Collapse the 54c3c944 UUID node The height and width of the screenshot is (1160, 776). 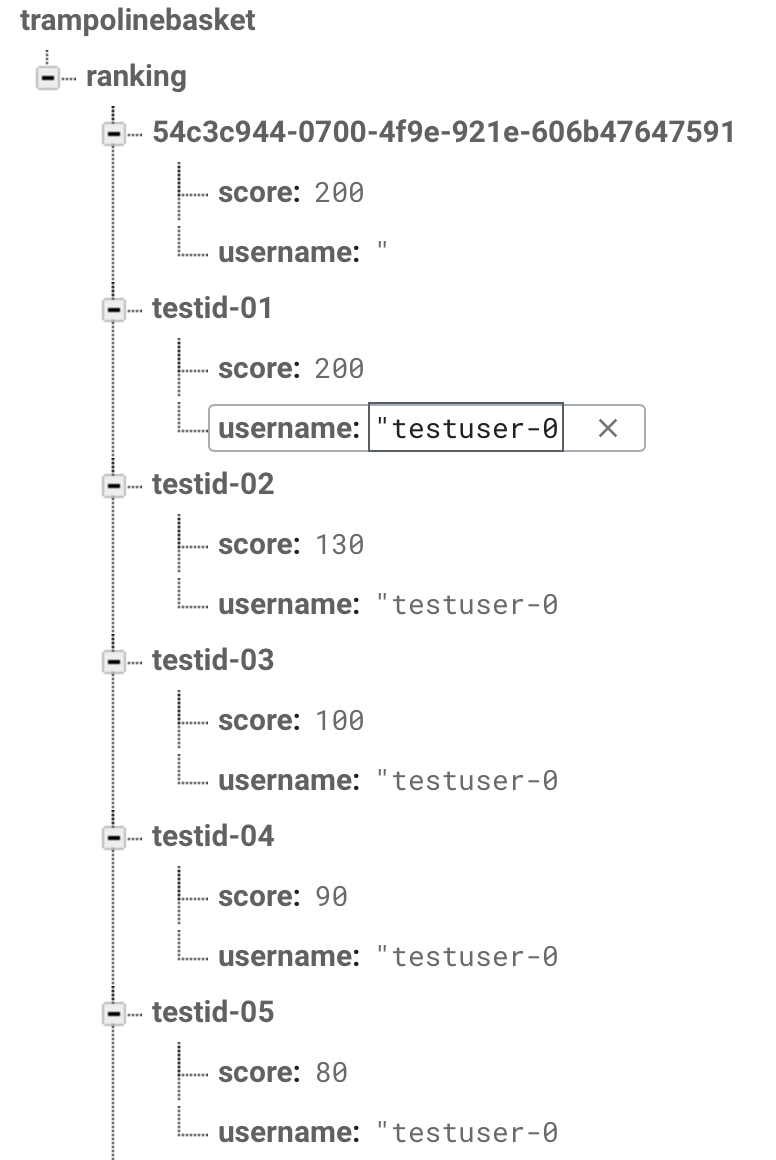(114, 134)
